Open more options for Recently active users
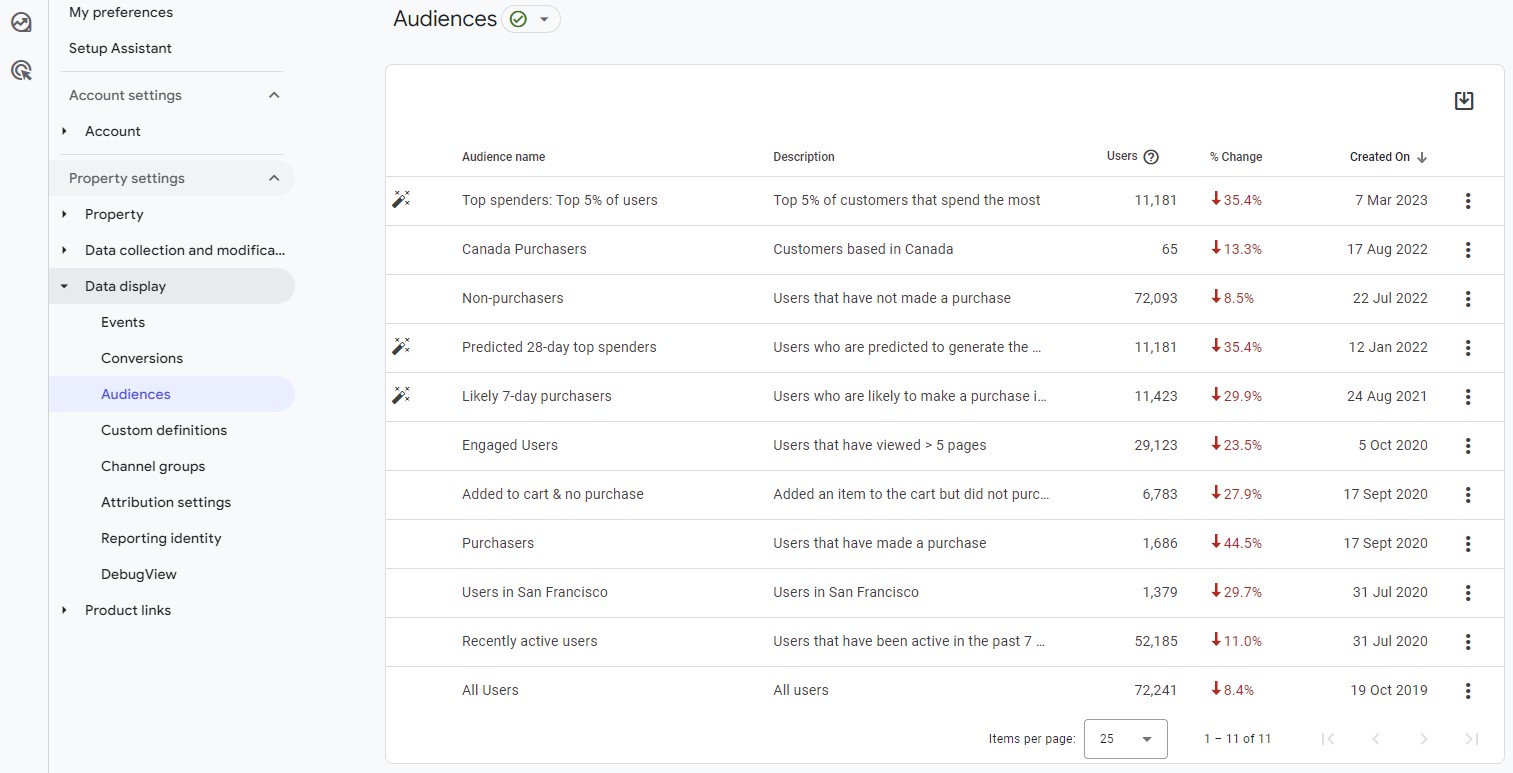Screen dimensions: 1513x773 pyautogui.click(x=1468, y=642)
